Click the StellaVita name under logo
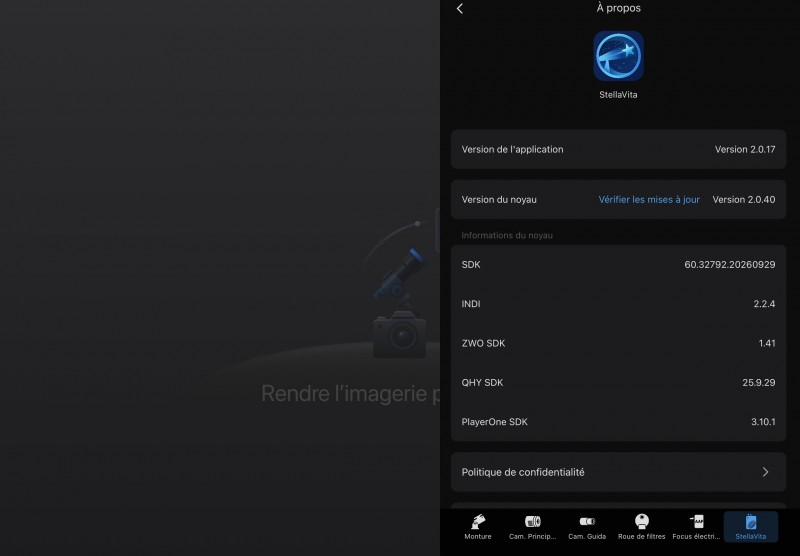800x556 pixels. 618,94
